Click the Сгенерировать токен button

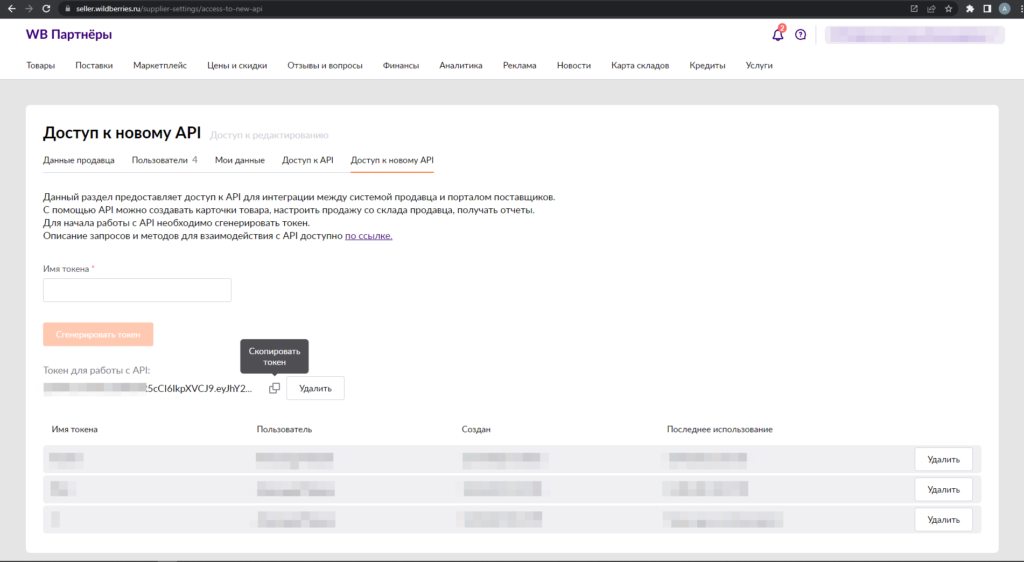pyautogui.click(x=98, y=334)
